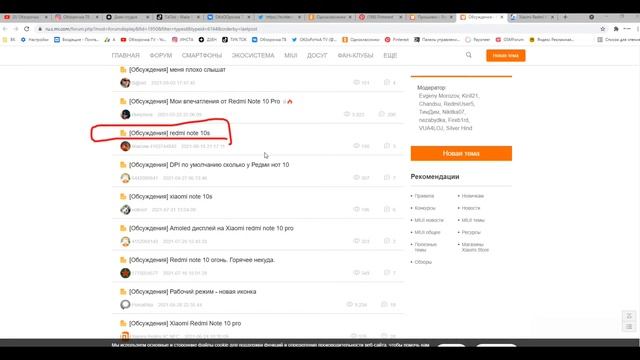Open thread 'меня плохо слышат'
The width and height of the screenshot is (640, 360).
point(177,70)
